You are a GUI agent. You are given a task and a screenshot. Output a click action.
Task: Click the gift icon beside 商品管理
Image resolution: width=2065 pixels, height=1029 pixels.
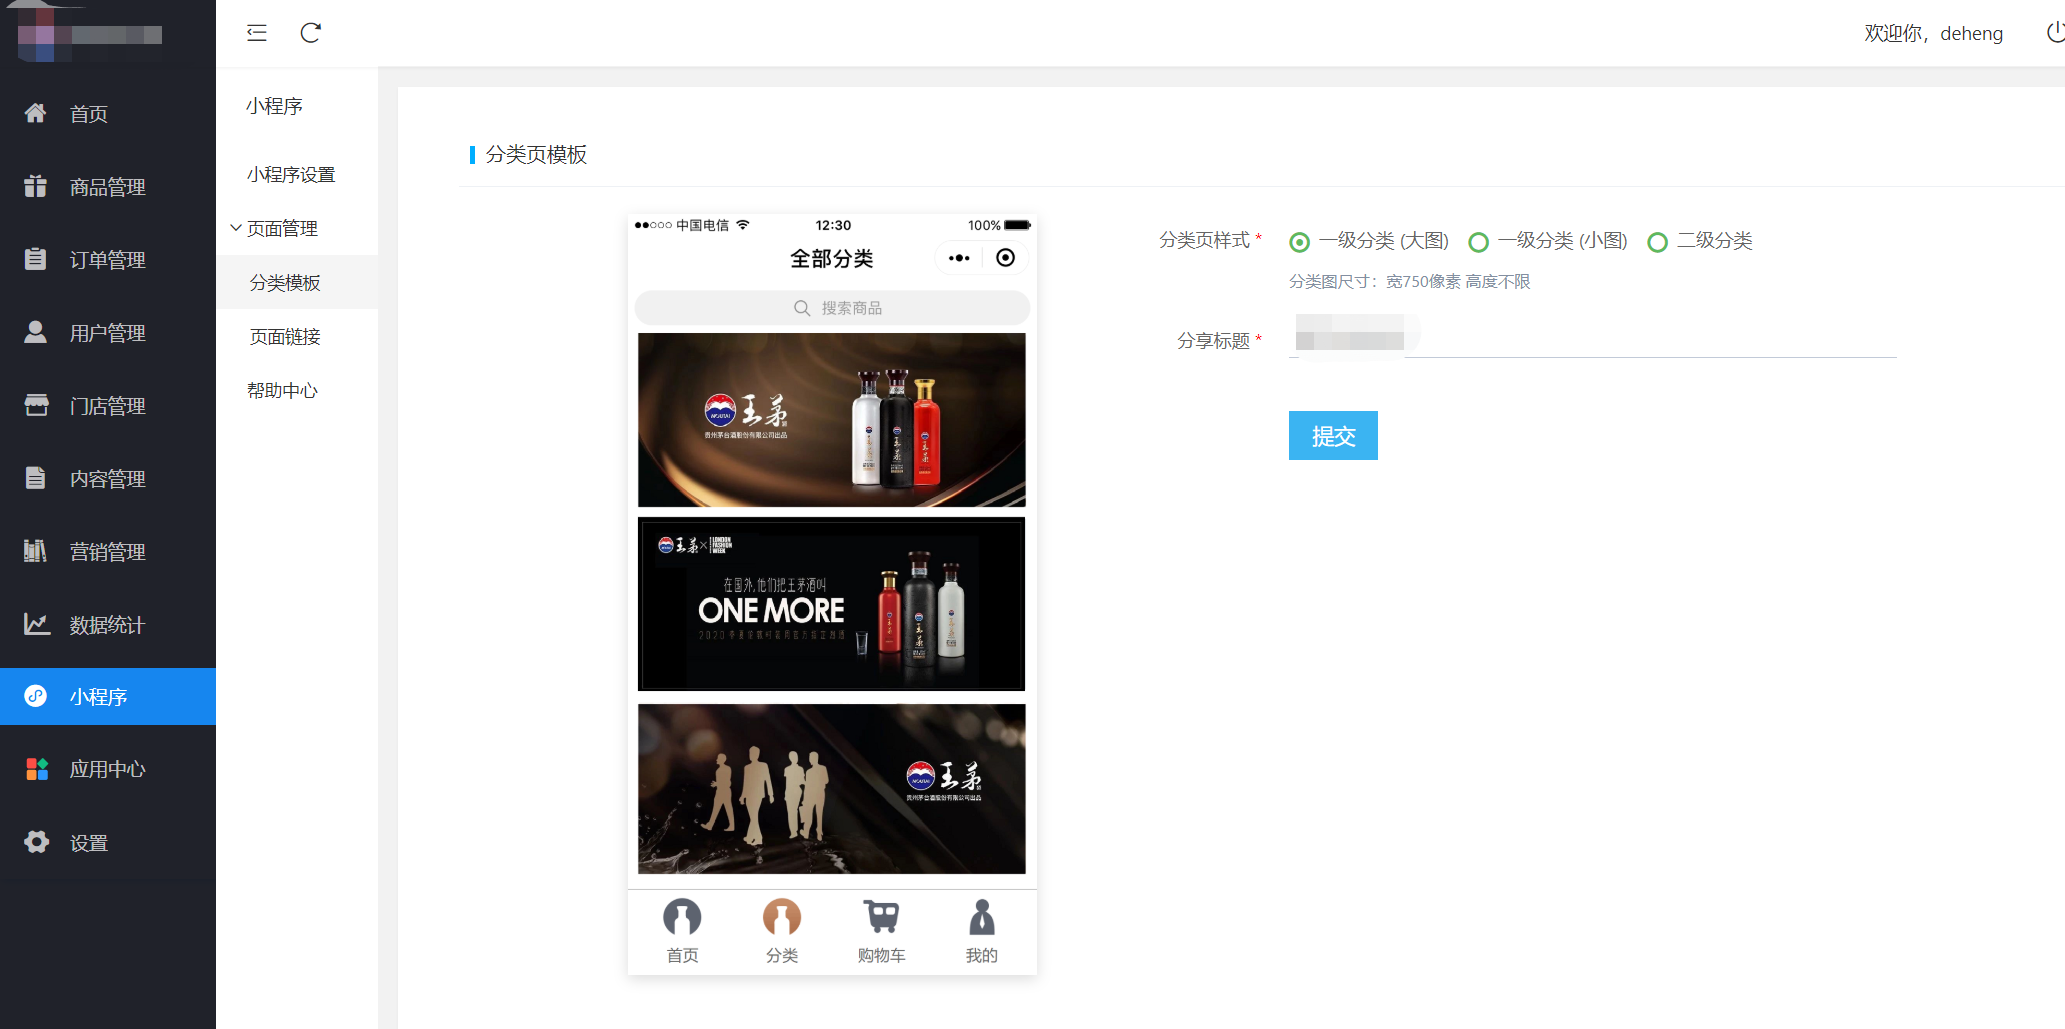point(36,186)
